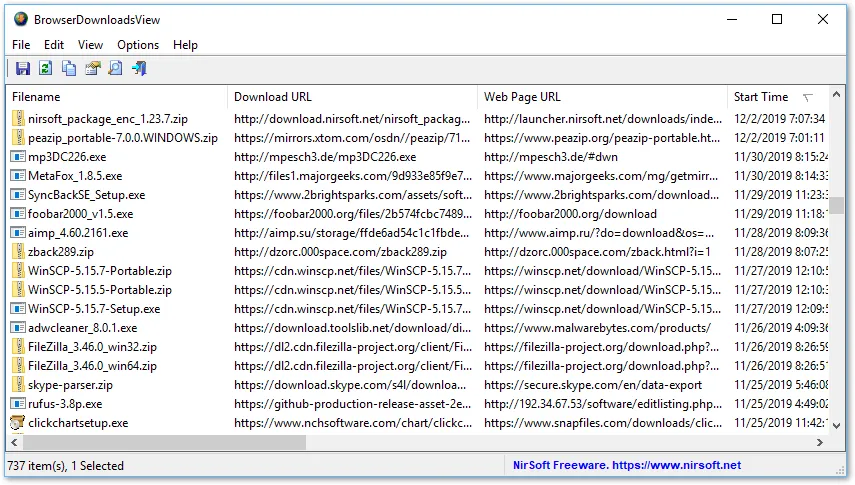The width and height of the screenshot is (855, 485).
Task: Click the http://foobar2000.org/download web page URL
Action: pos(570,214)
